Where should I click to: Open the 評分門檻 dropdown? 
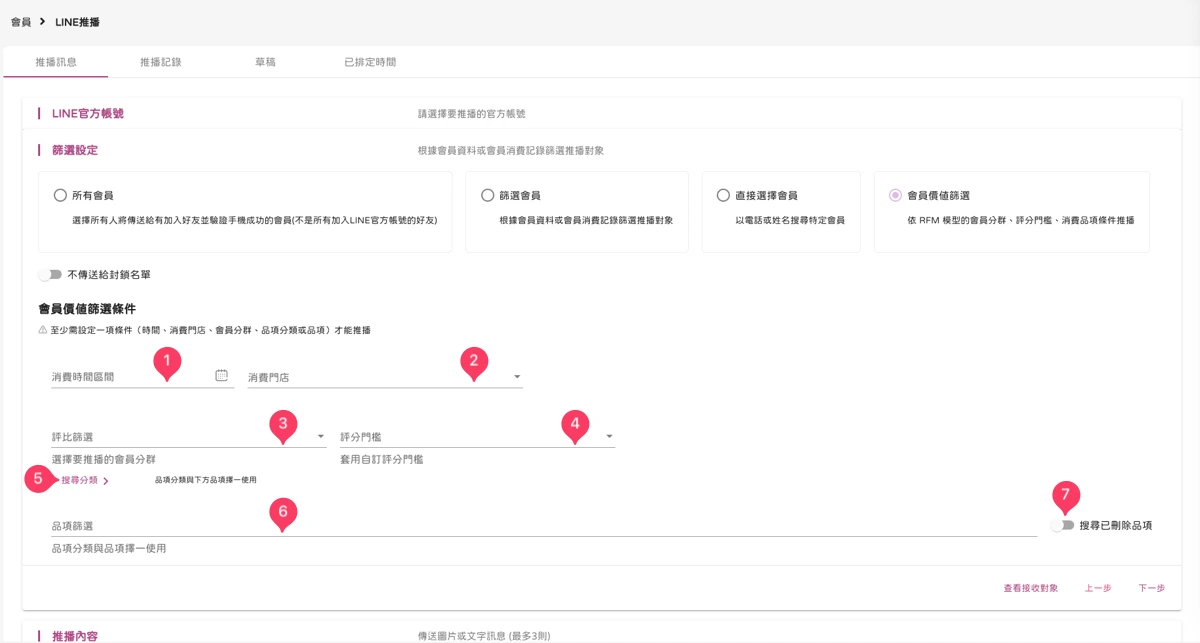477,437
